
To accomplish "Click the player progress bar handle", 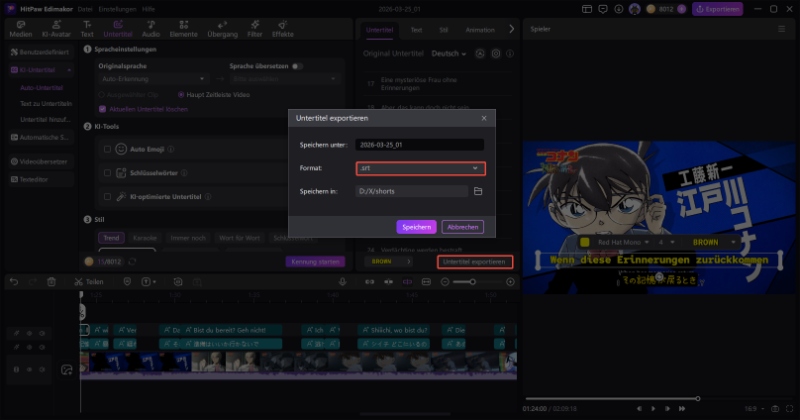I will tap(697, 399).
